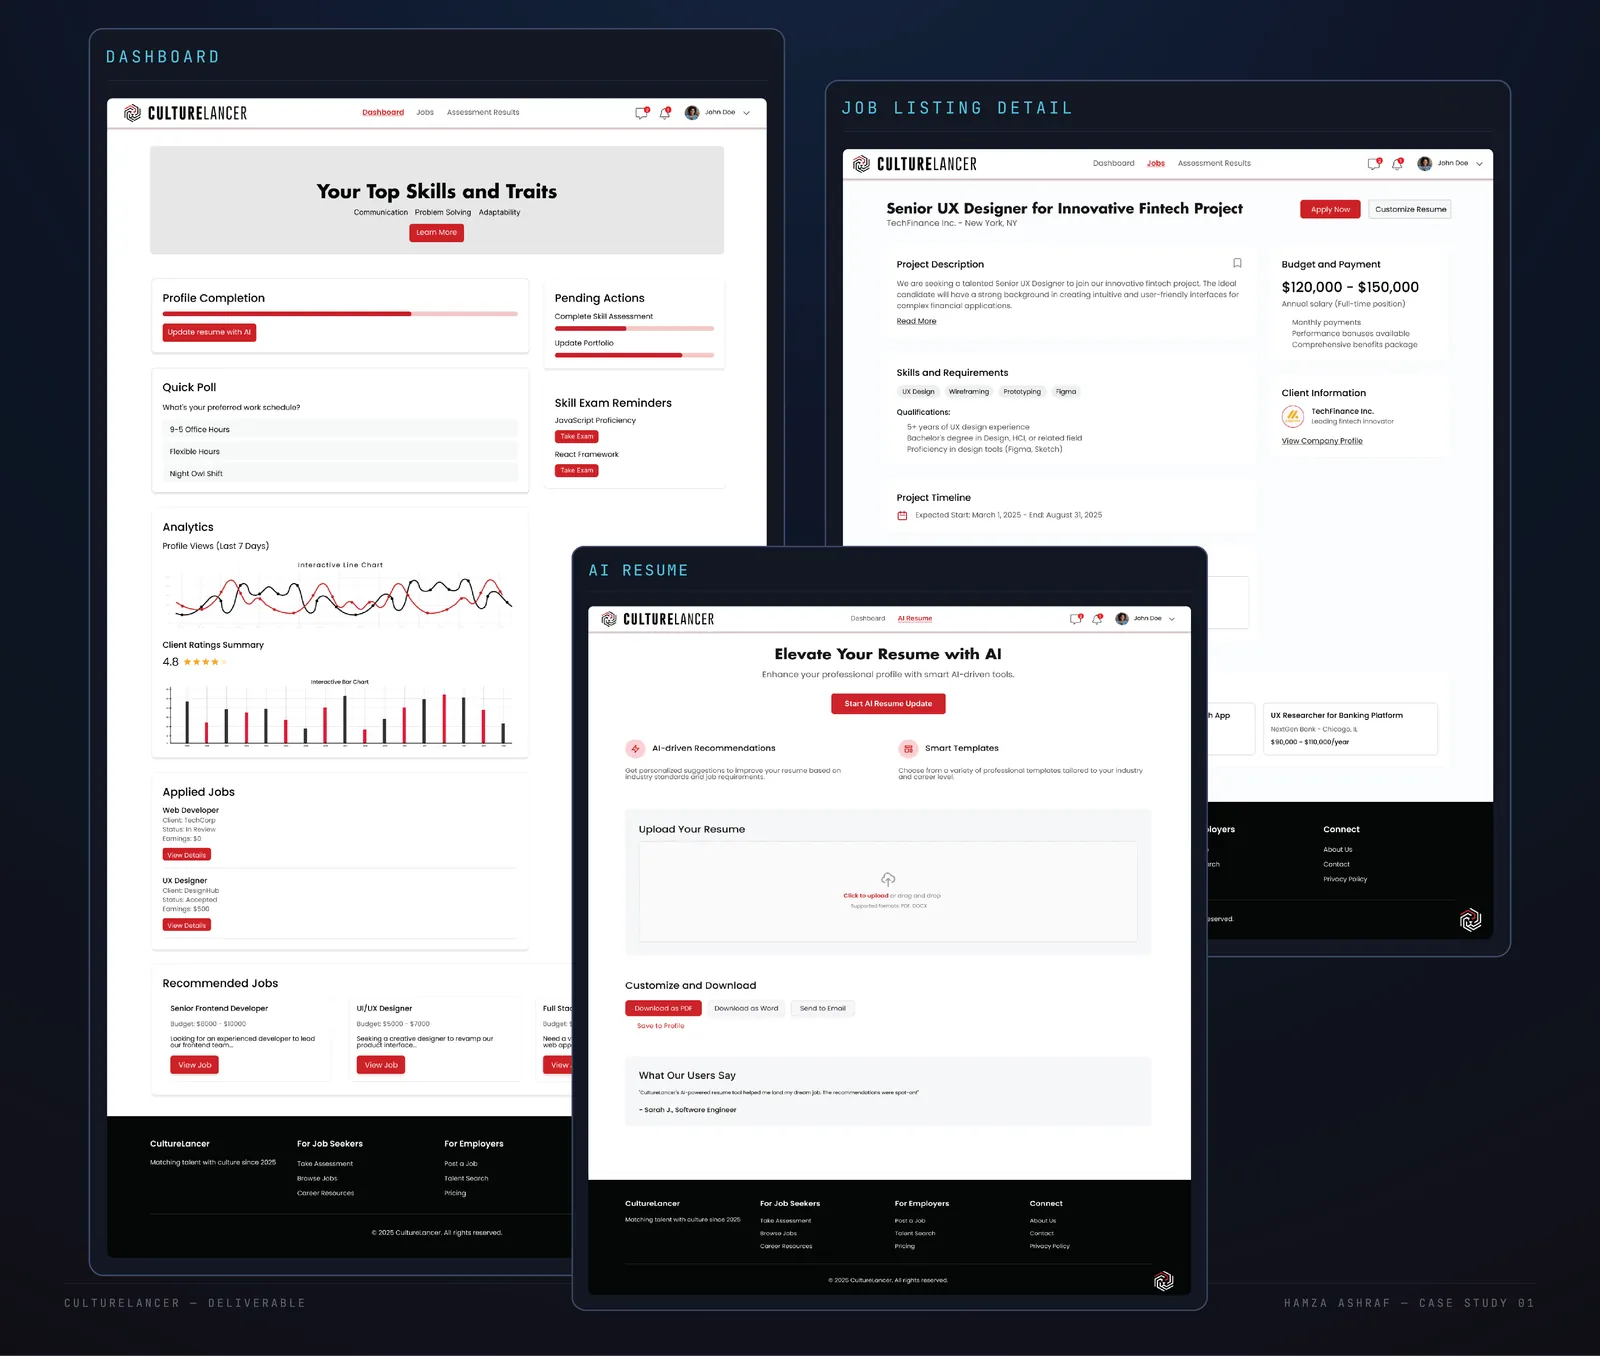Screen dimensions: 1600x1357
Task: Open Assessment Results tab in Job Listing window
Action: click(x=1214, y=163)
